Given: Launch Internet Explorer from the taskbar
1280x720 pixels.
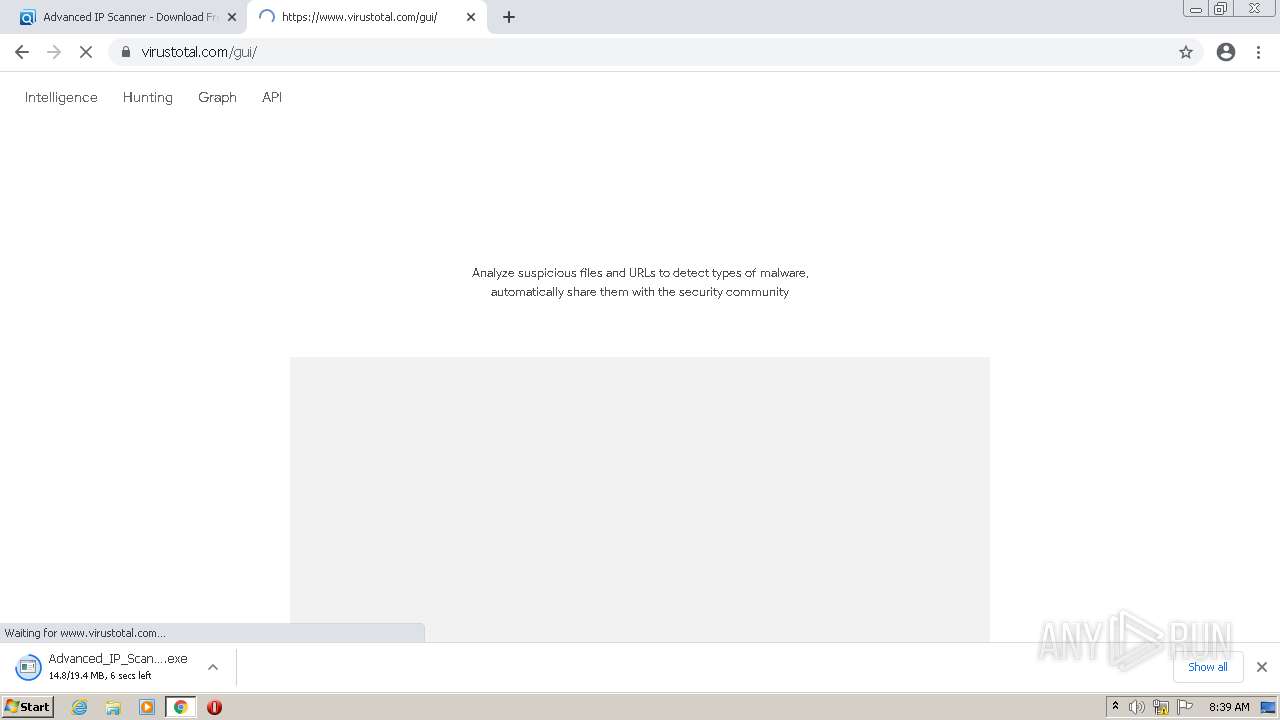Looking at the screenshot, I should [x=80, y=707].
